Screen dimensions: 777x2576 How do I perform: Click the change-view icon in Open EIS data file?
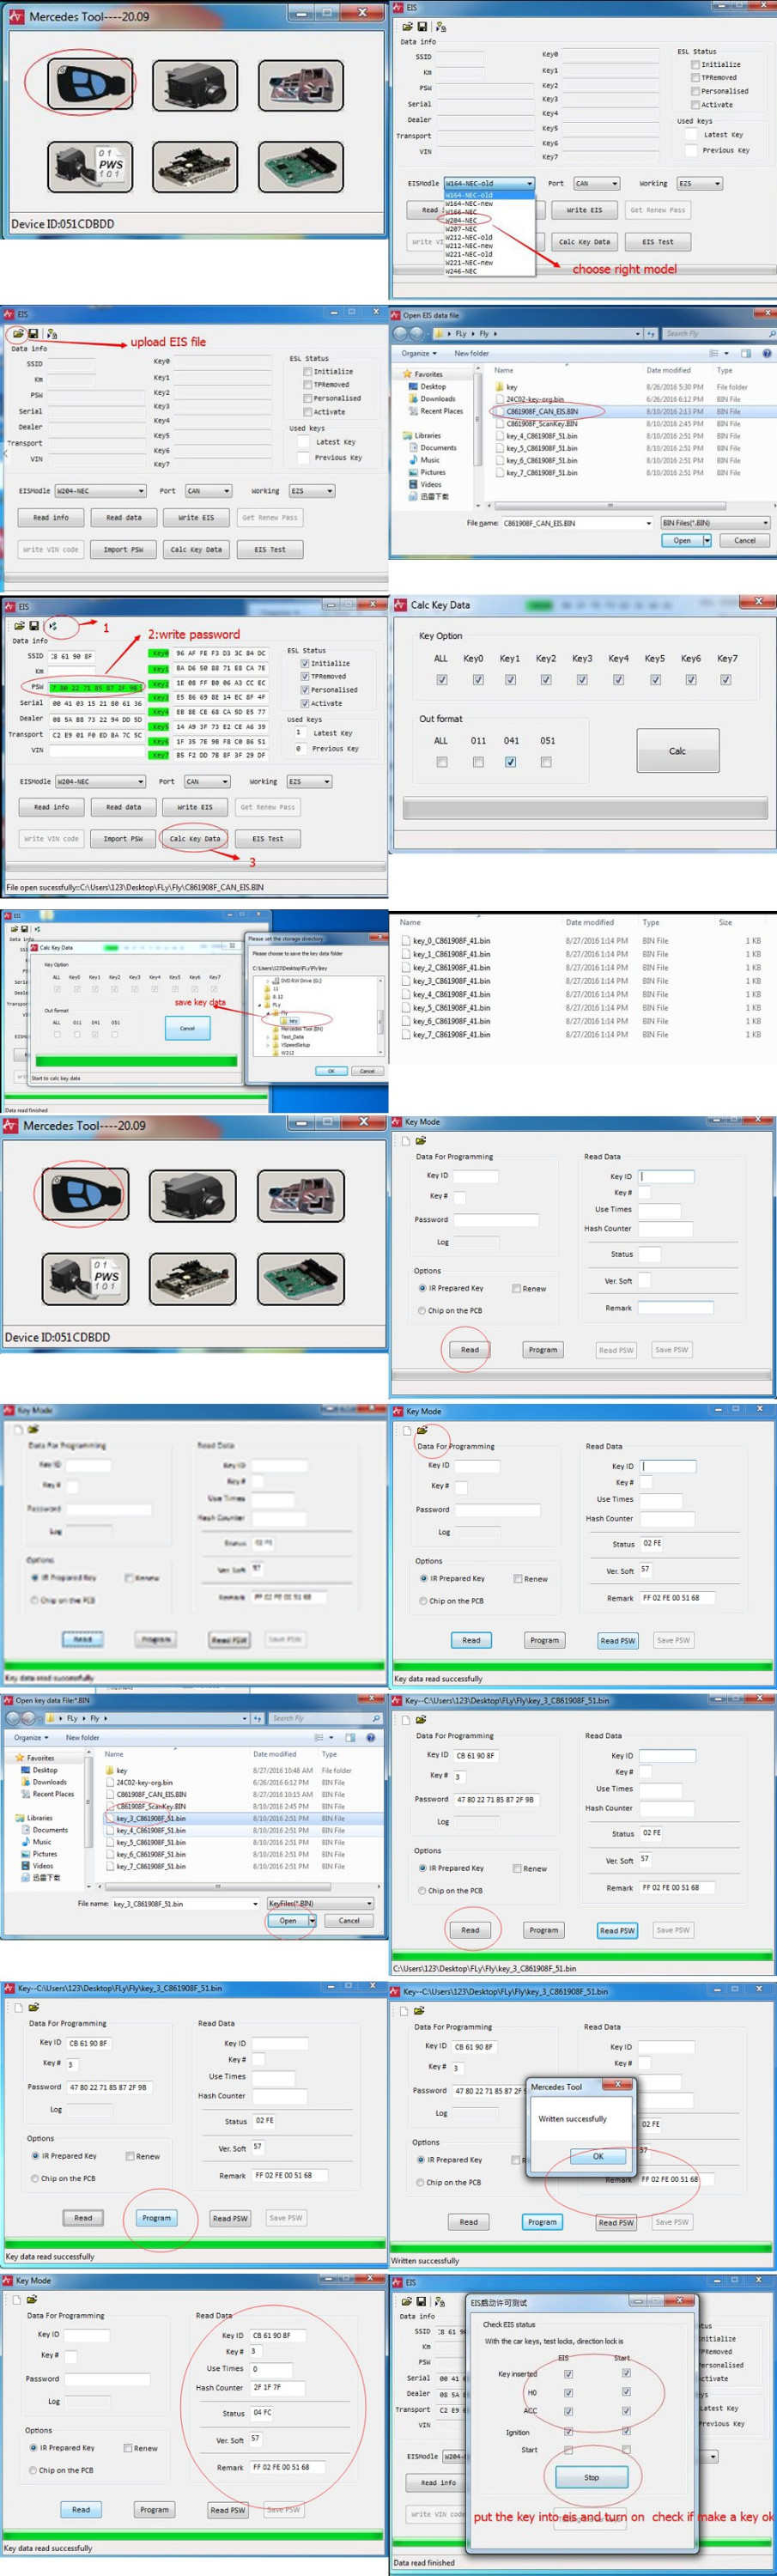[714, 353]
